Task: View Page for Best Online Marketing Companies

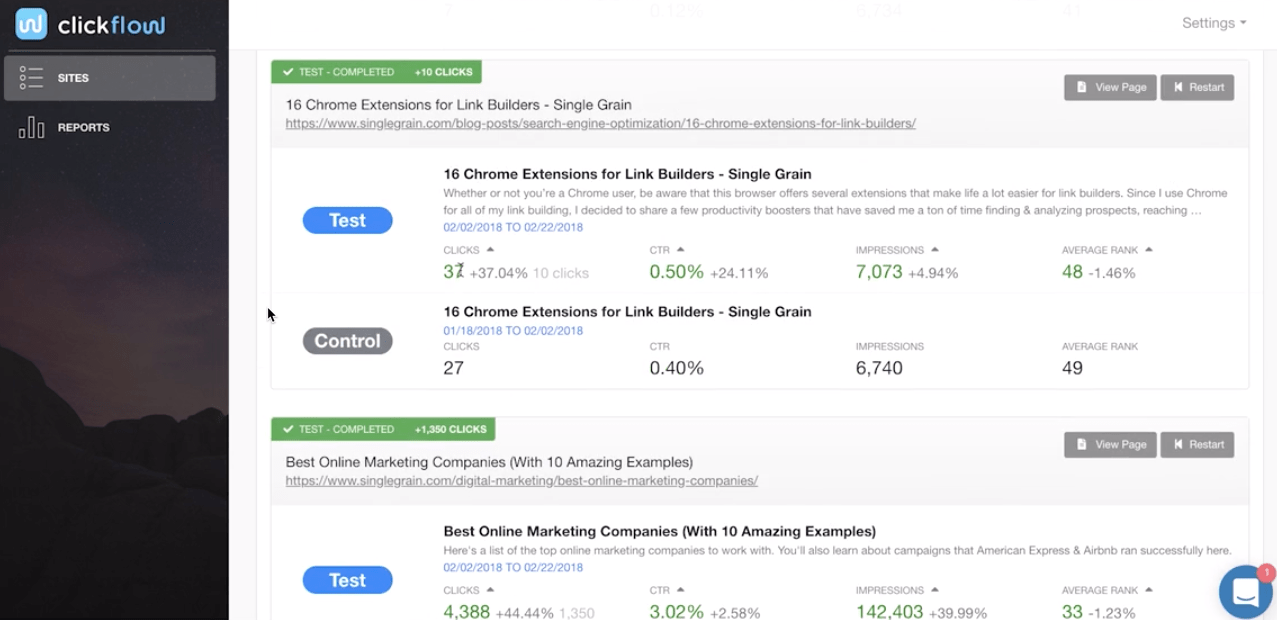Action: tap(1110, 444)
